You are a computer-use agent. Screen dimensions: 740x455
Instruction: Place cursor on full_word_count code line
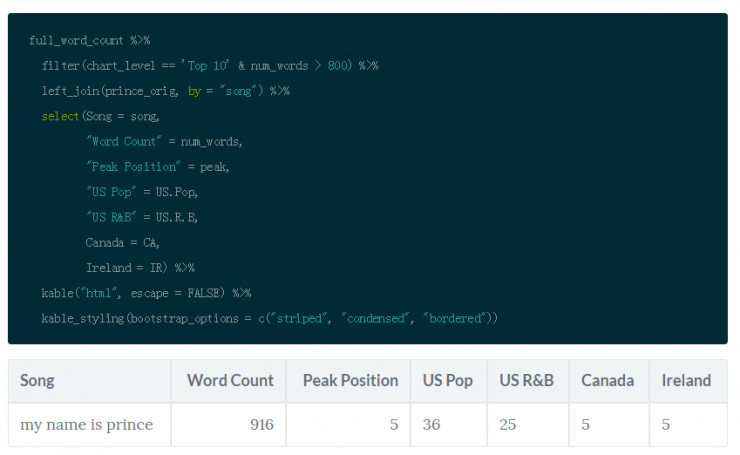[x=89, y=40]
